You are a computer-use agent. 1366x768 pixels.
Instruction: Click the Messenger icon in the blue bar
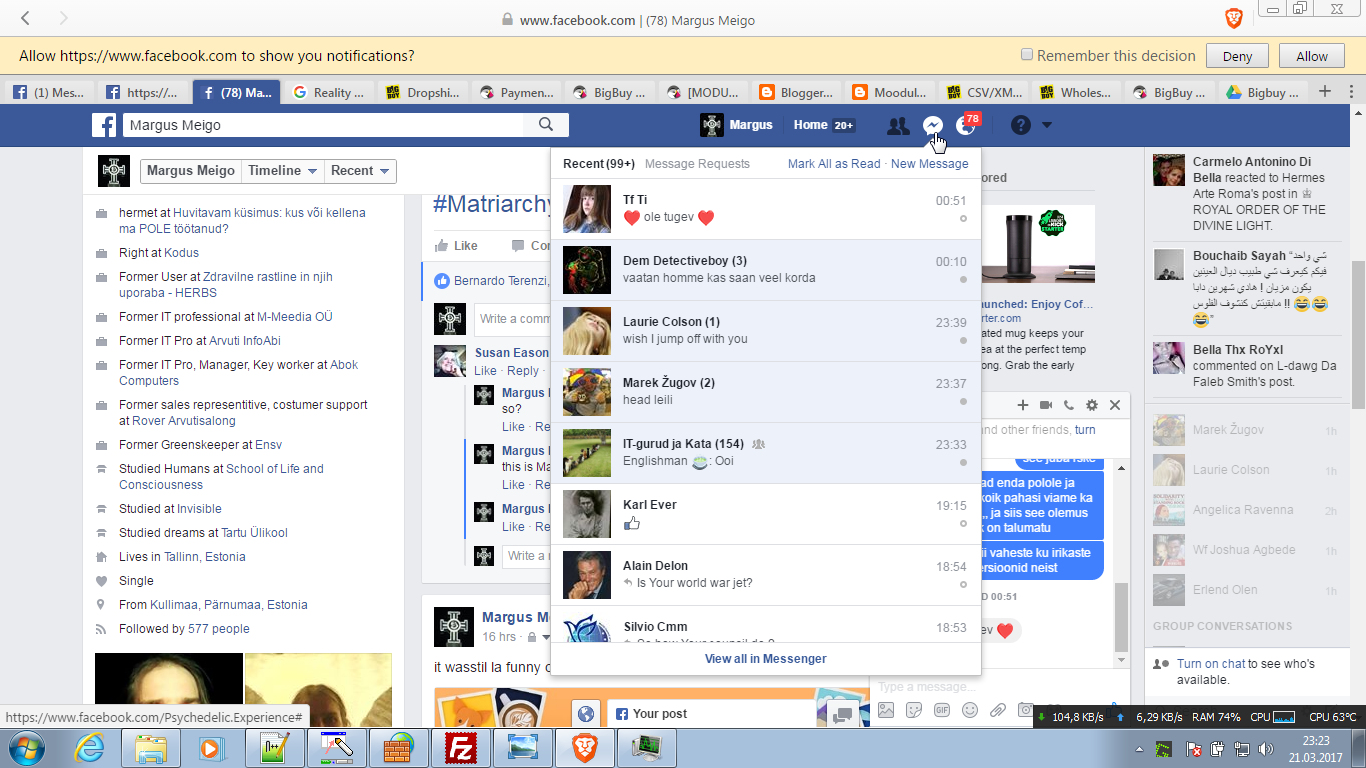tap(932, 125)
